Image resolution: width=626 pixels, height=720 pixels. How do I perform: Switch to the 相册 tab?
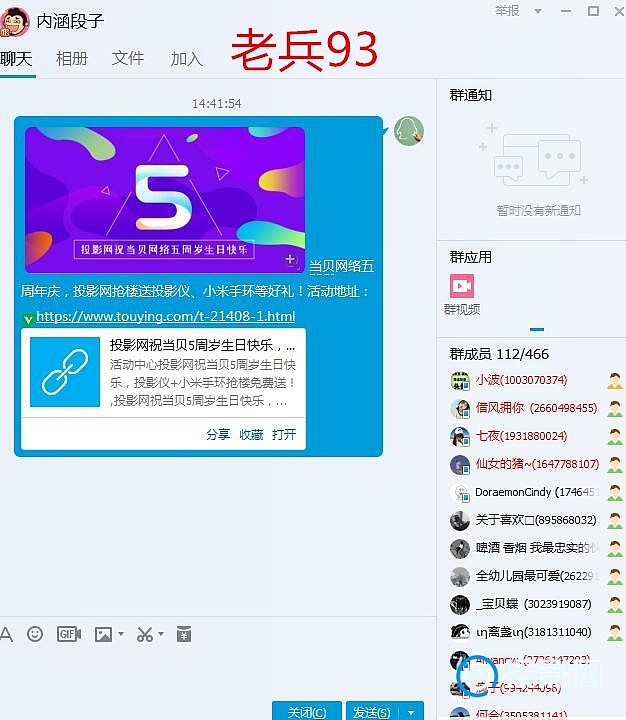tap(72, 59)
